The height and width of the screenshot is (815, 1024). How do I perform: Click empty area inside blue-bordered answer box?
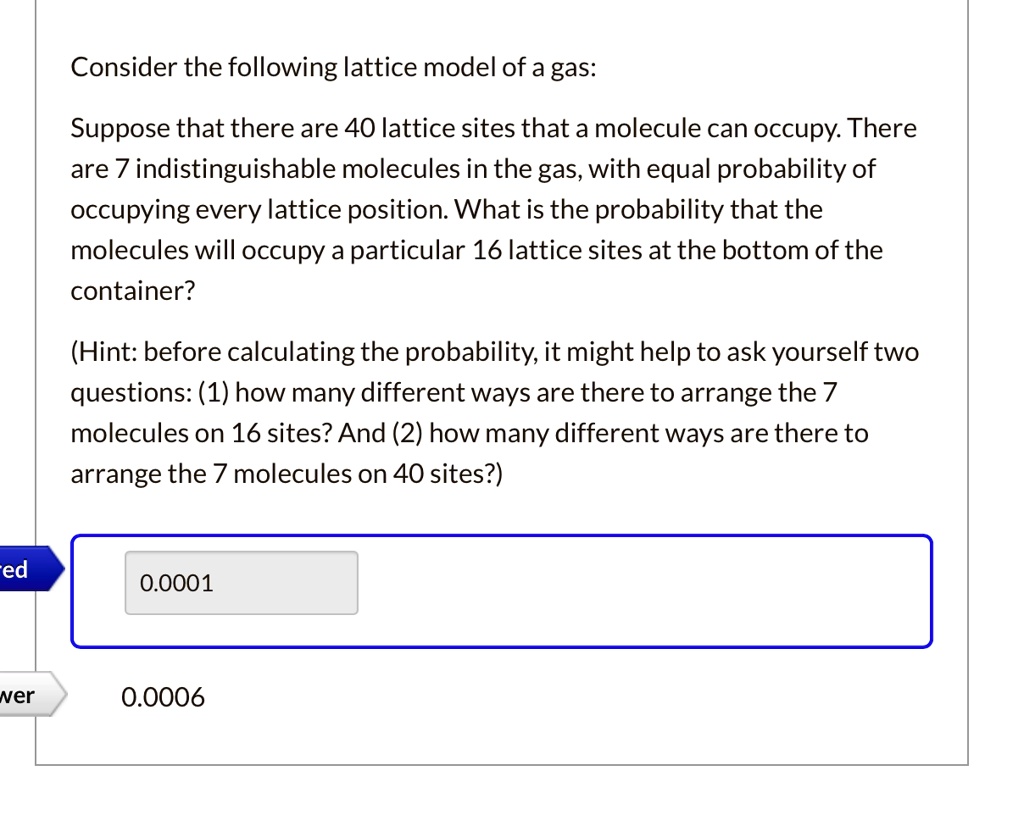pyautogui.click(x=640, y=591)
